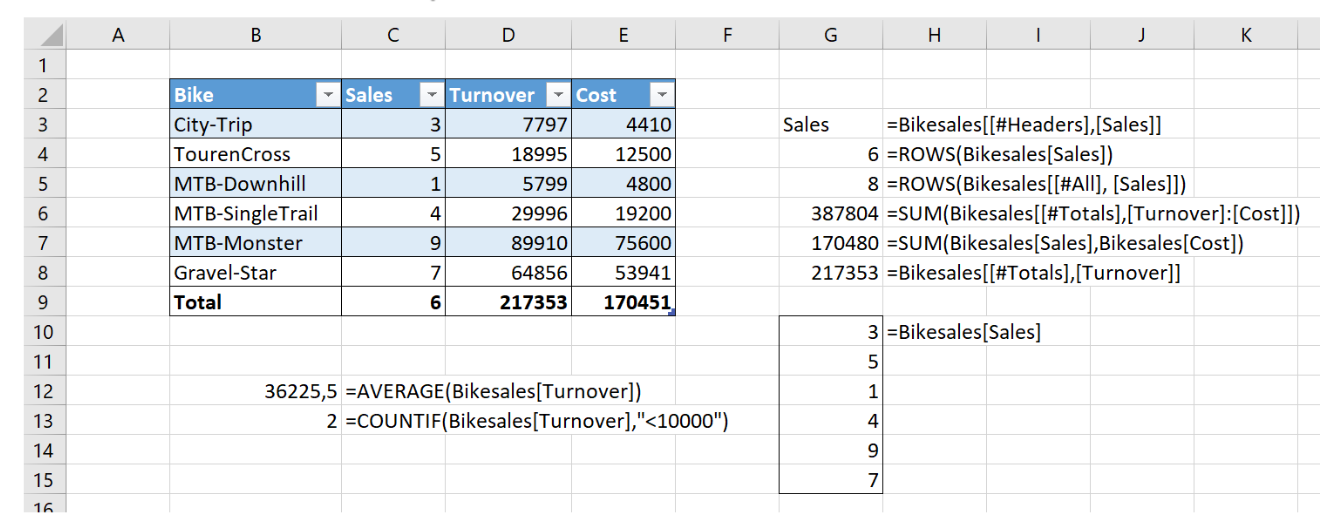The image size is (1339, 528).
Task: Select Cost value 12500
Action: [x=623, y=154]
